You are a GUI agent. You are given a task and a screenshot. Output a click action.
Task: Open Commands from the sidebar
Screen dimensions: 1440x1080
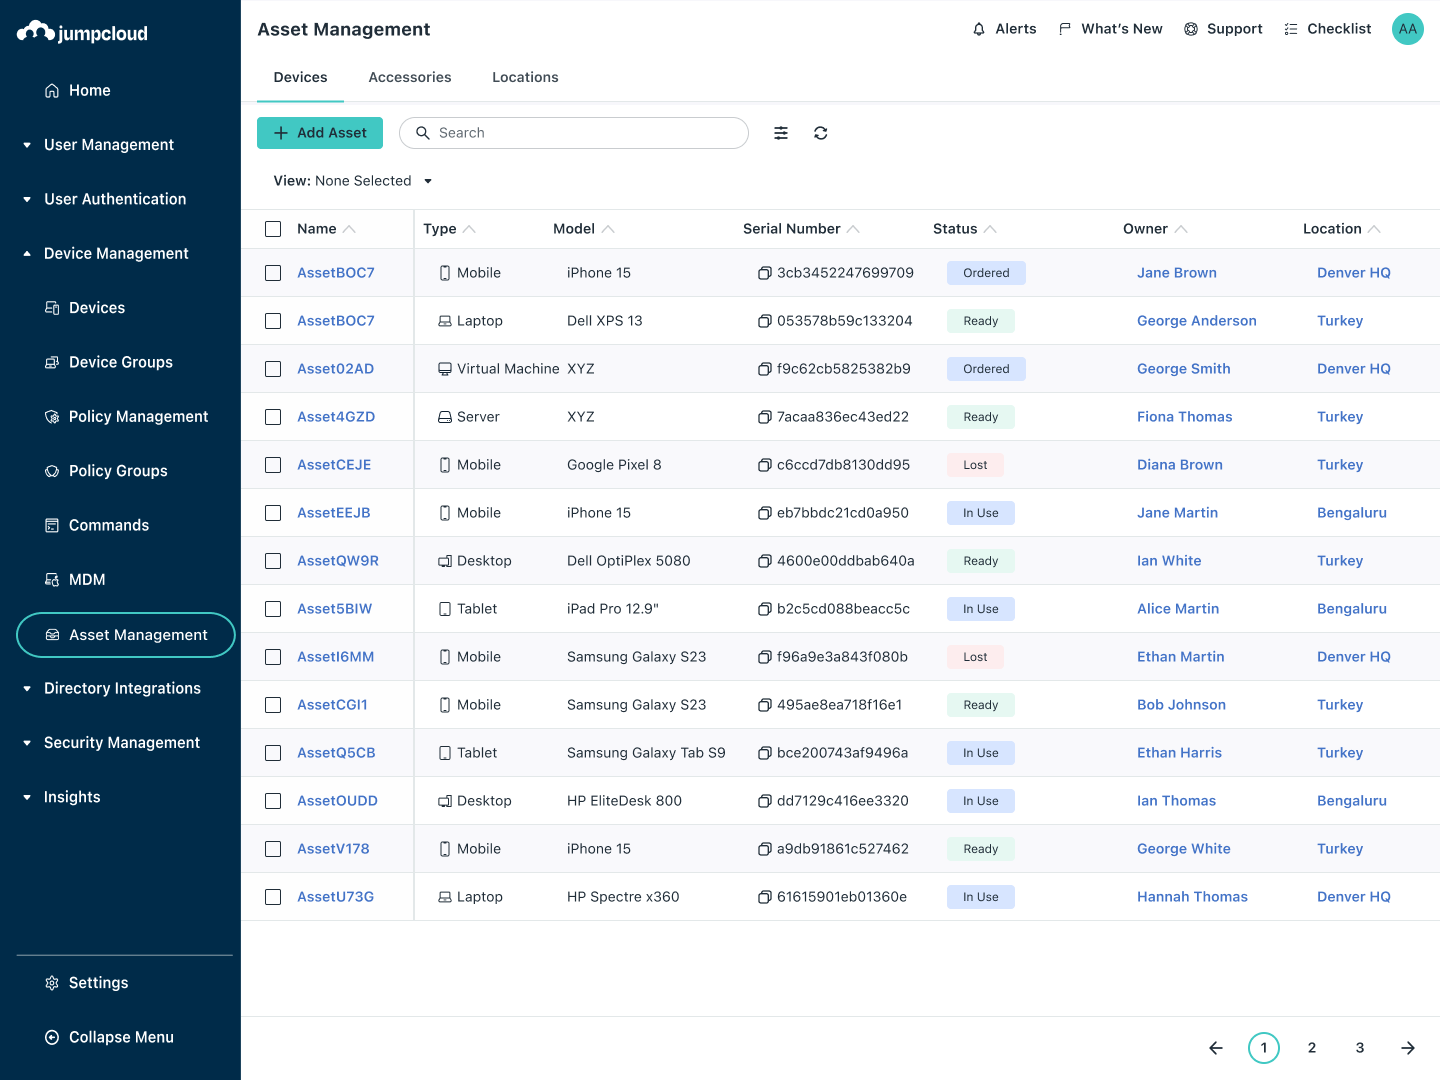coord(109,525)
